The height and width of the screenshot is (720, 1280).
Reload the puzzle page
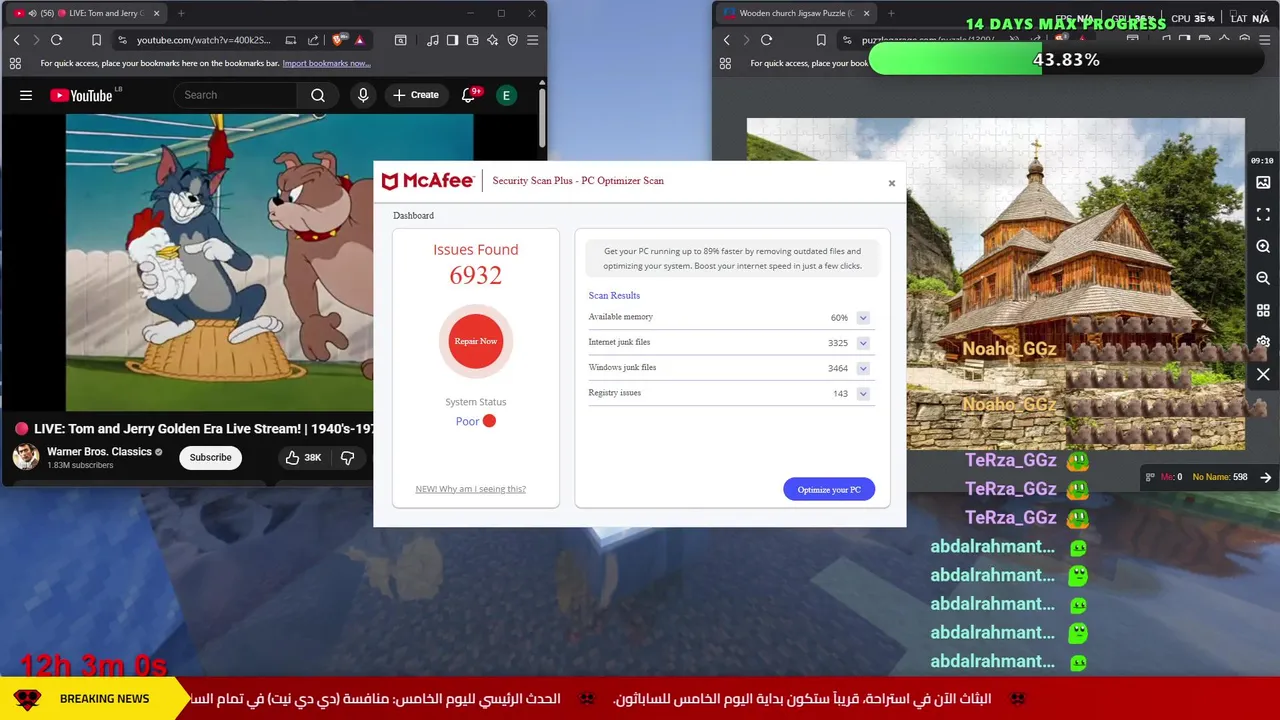[766, 40]
